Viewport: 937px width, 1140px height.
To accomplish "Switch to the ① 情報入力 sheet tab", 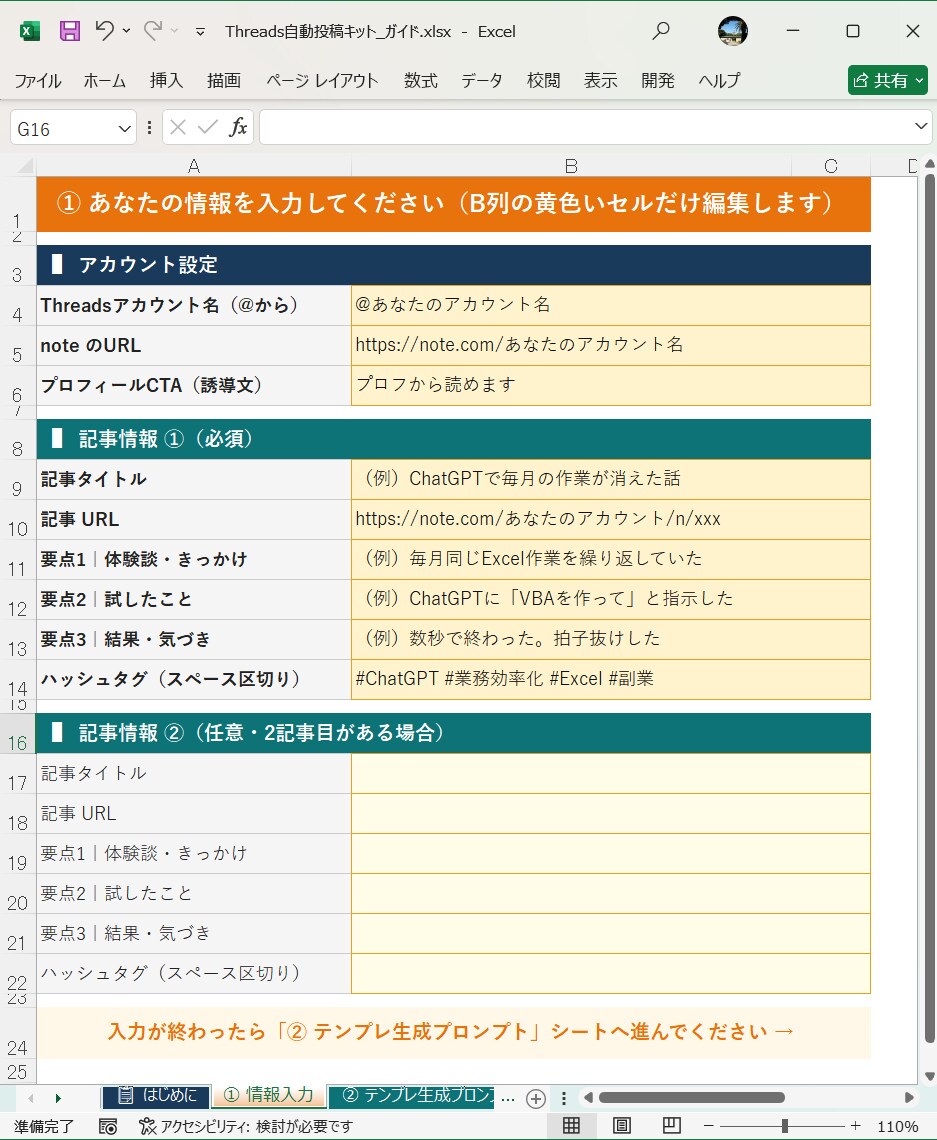I will pos(268,1095).
